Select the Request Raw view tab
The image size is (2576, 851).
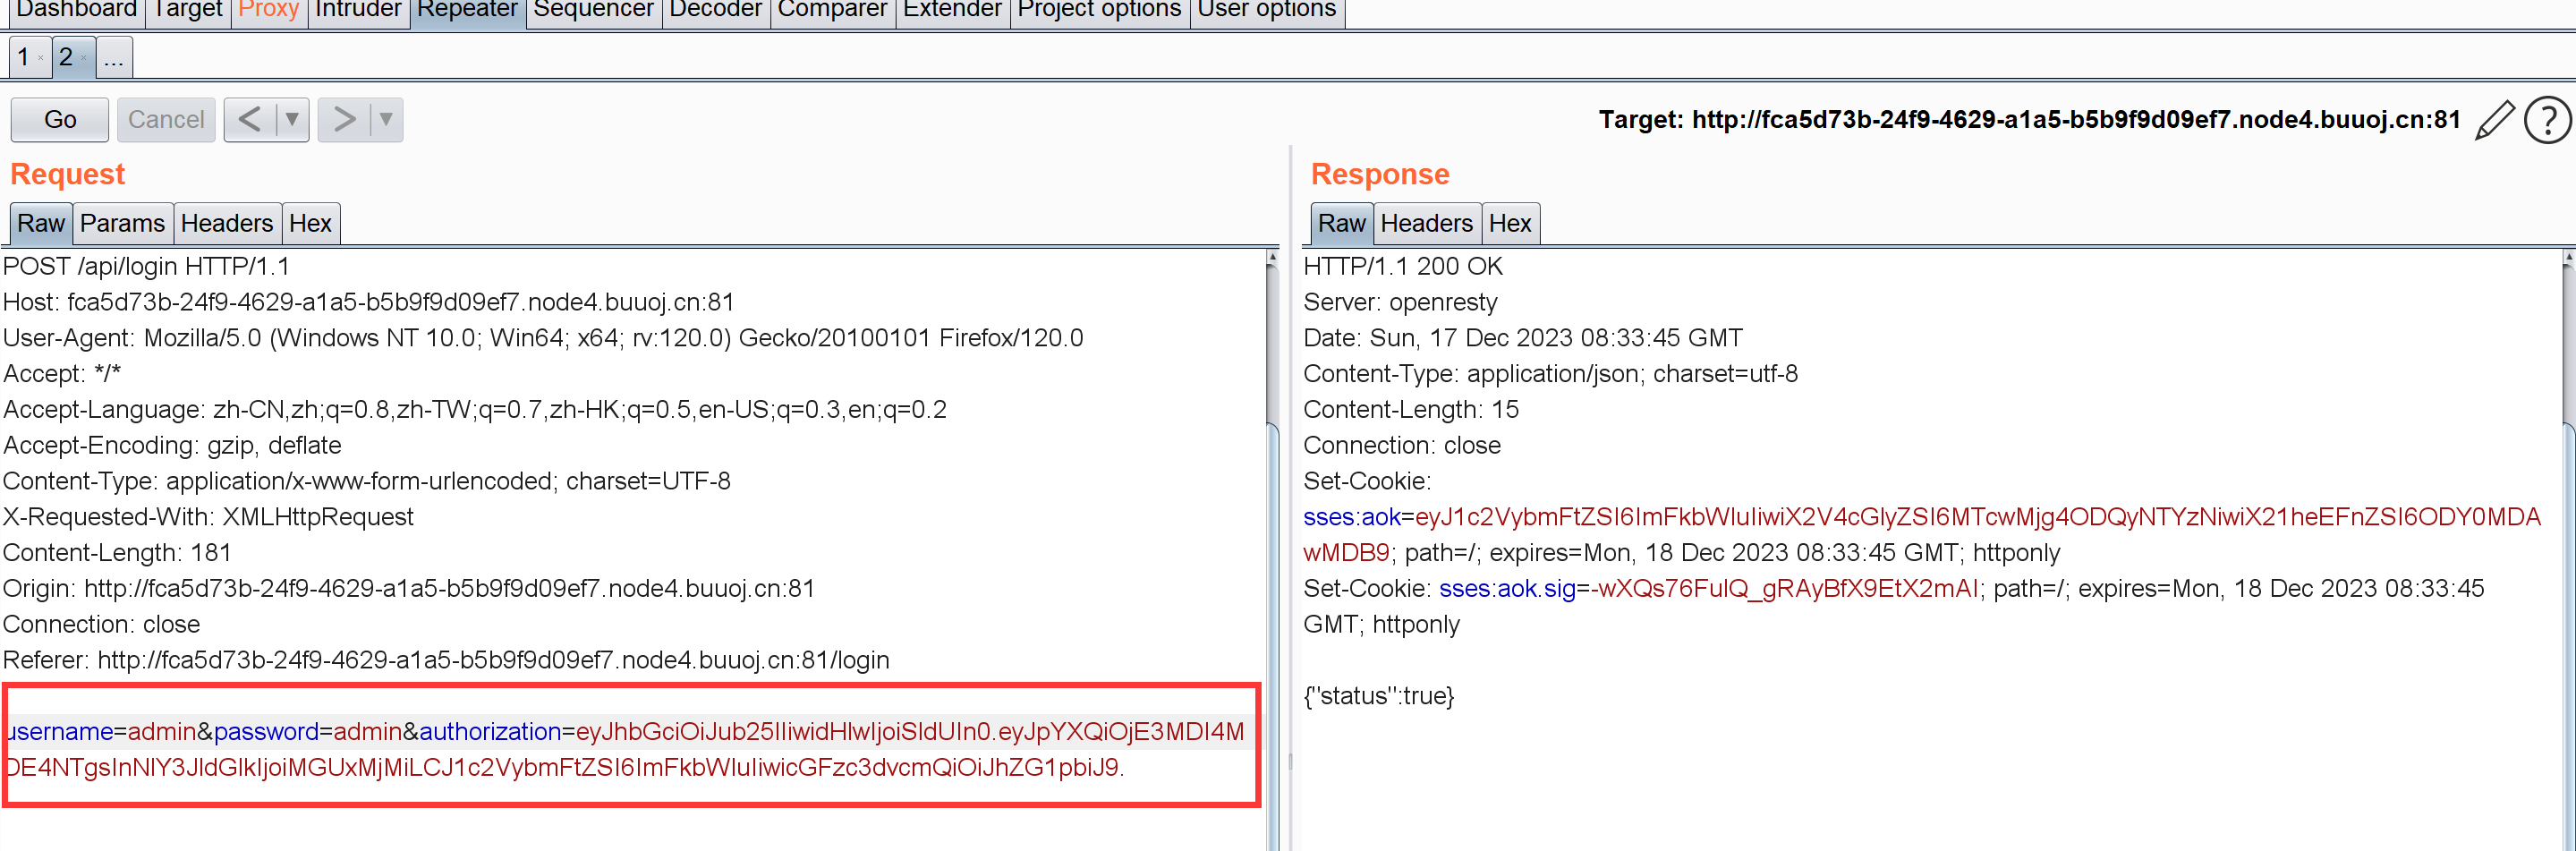click(41, 223)
